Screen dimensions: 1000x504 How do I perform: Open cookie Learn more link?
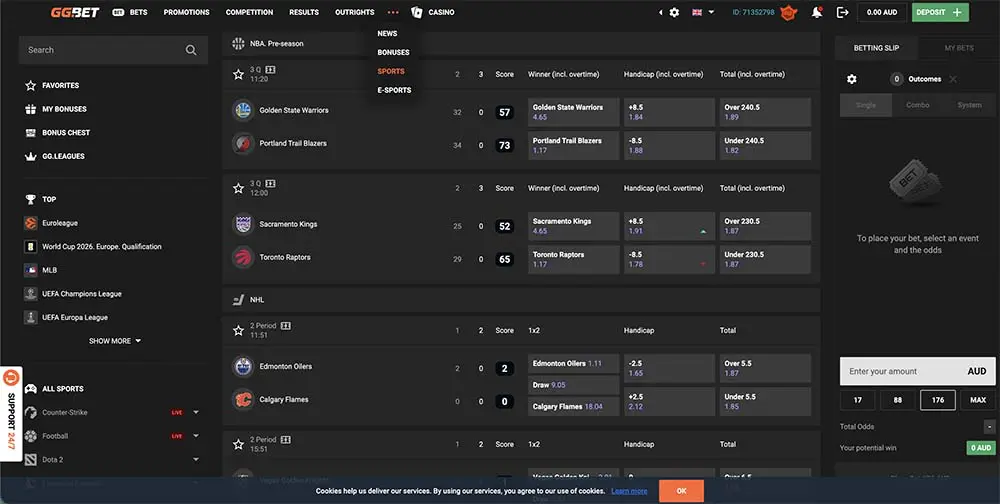point(629,491)
